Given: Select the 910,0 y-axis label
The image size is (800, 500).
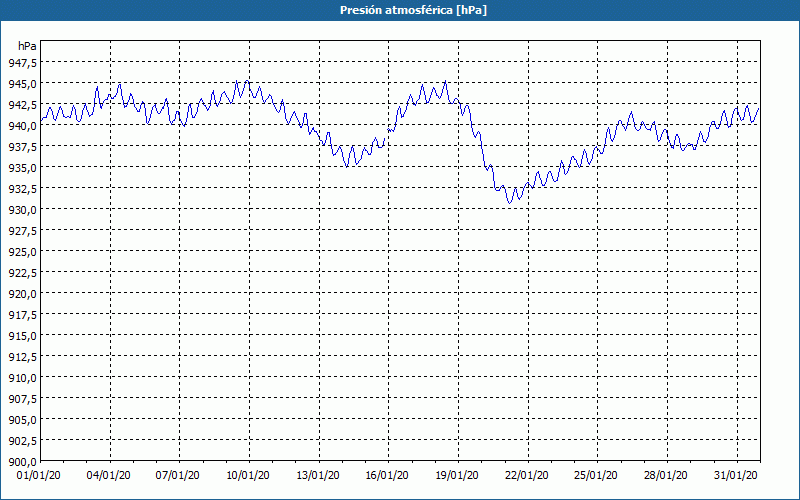Looking at the screenshot, I should tap(22, 378).
